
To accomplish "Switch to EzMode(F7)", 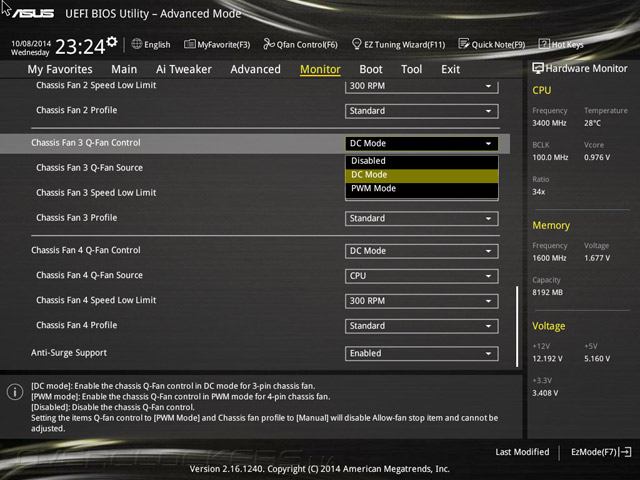I will click(x=601, y=452).
